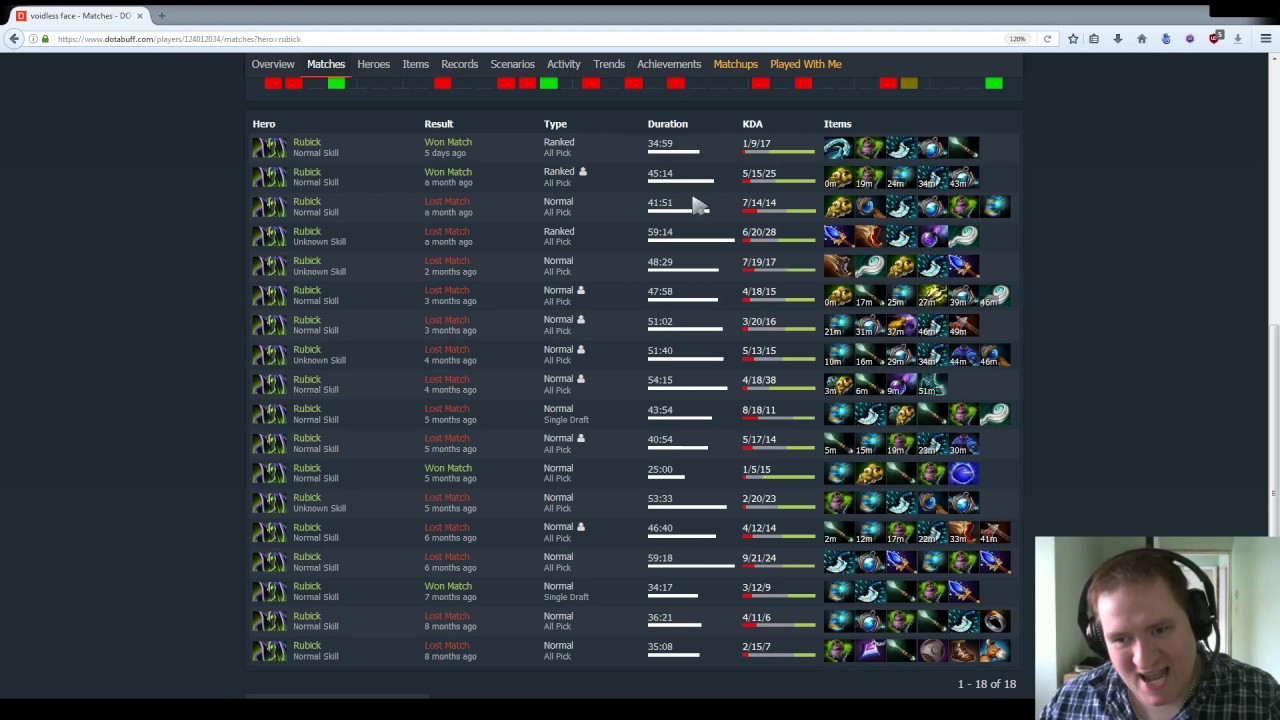Screen dimensions: 1280x720
Task: Open Won Match link from 5 days ago
Action: click(x=448, y=142)
